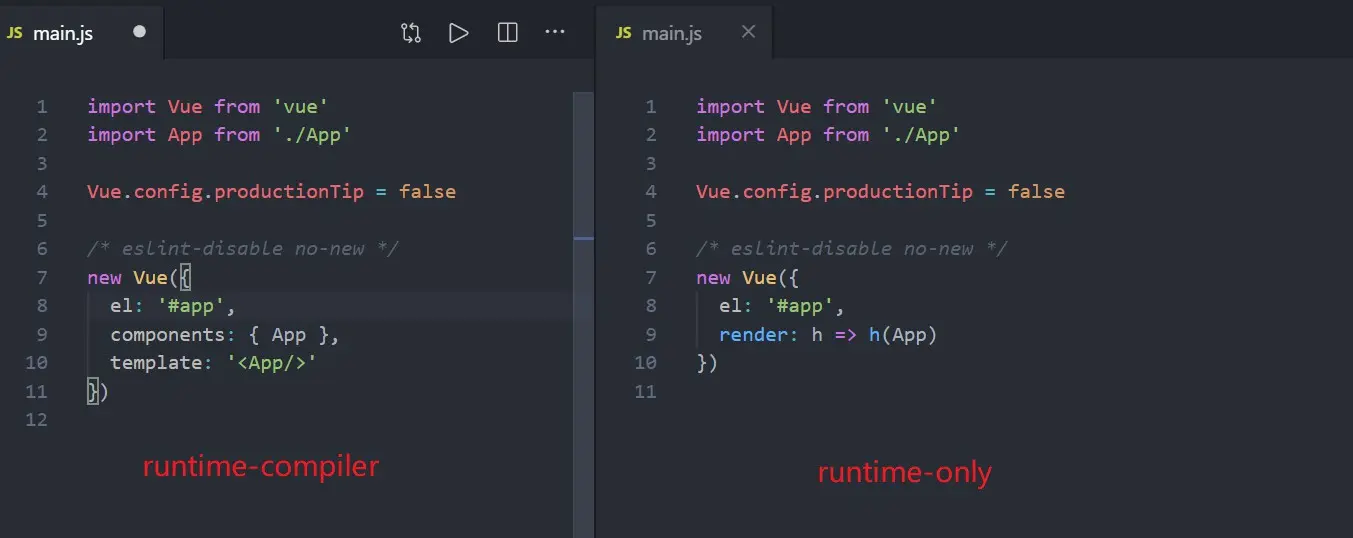Run code with the play icon

click(459, 33)
